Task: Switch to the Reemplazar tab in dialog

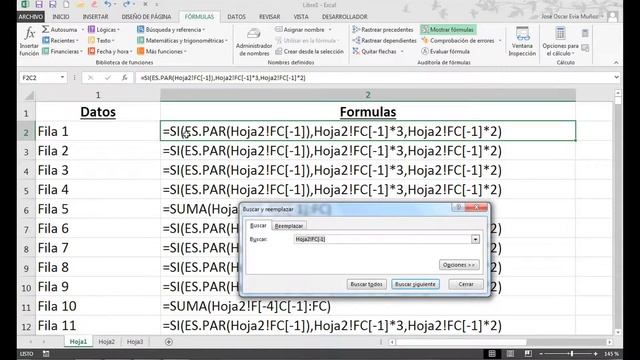Action: 289,226
